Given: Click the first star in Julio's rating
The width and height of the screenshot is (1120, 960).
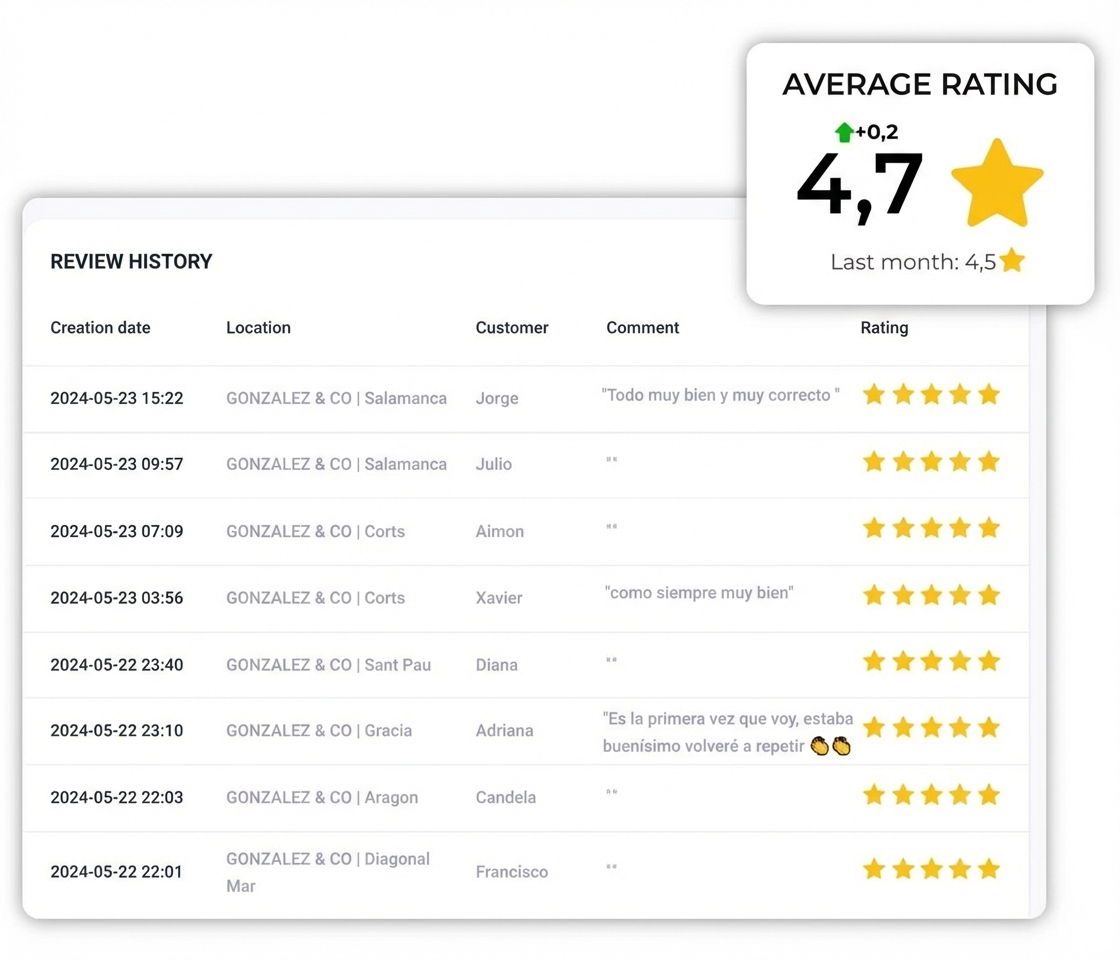Looking at the screenshot, I should 874,462.
